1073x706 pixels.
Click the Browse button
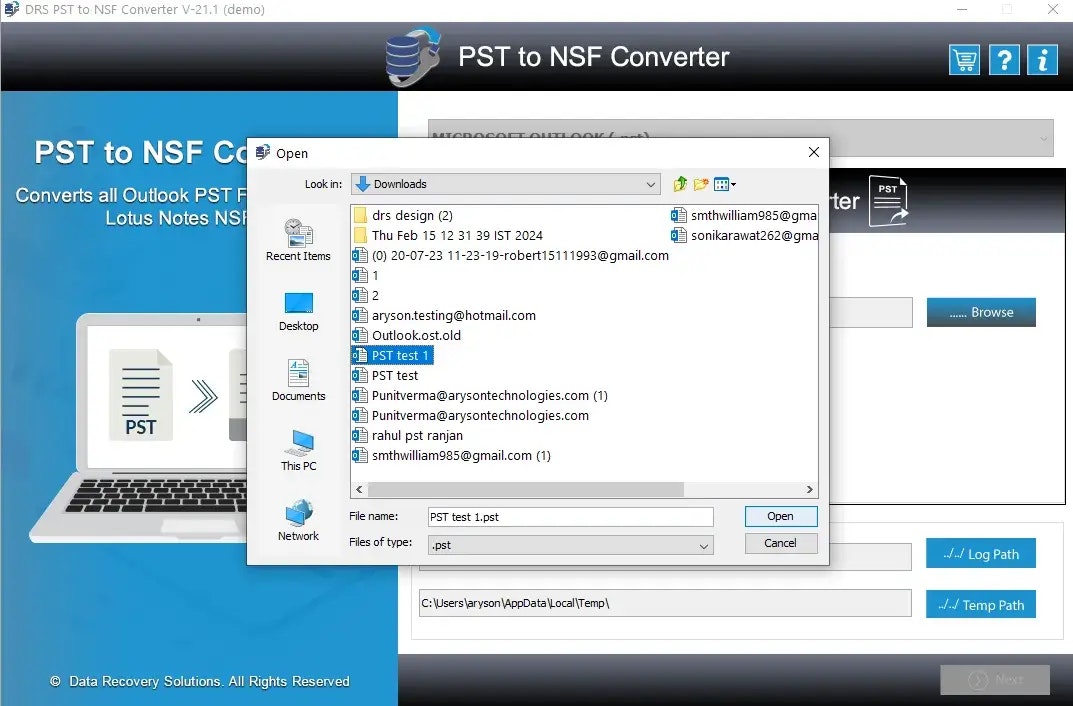tap(981, 312)
